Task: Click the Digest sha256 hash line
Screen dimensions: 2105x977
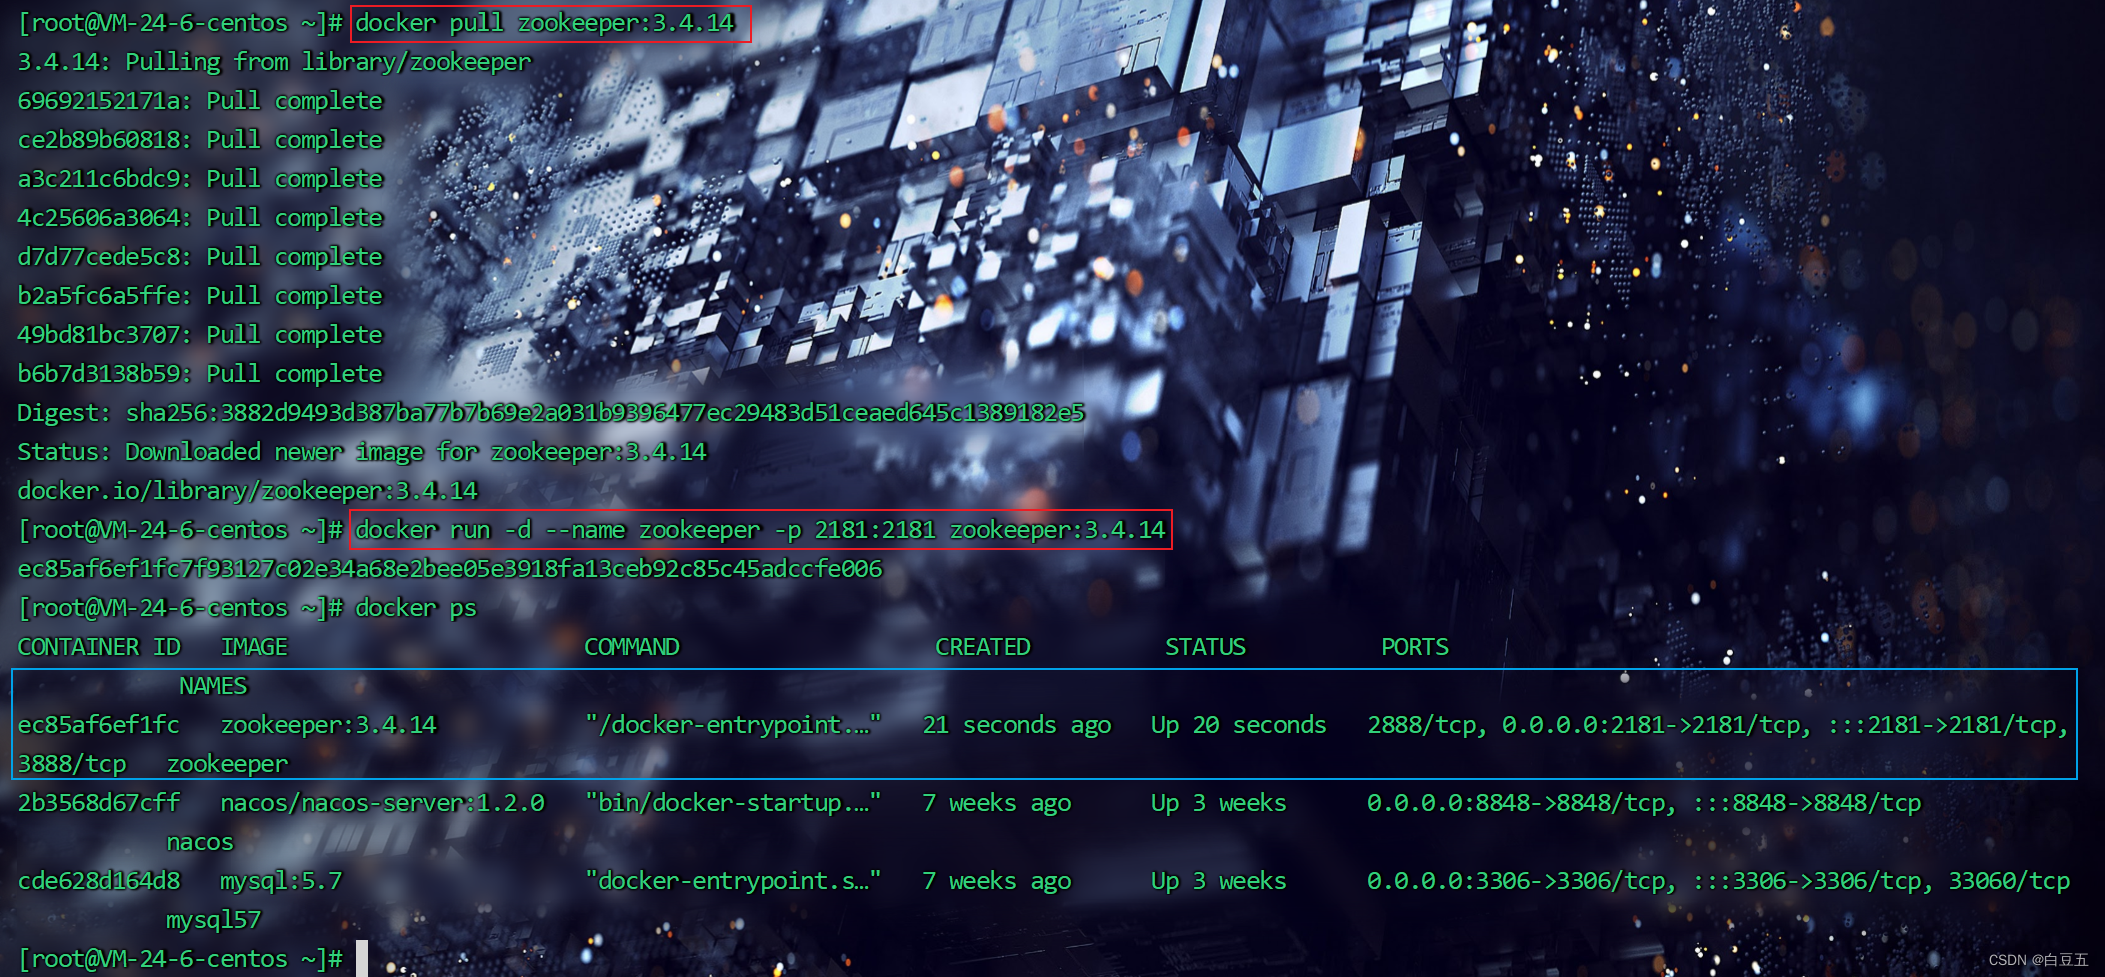Action: [x=551, y=413]
